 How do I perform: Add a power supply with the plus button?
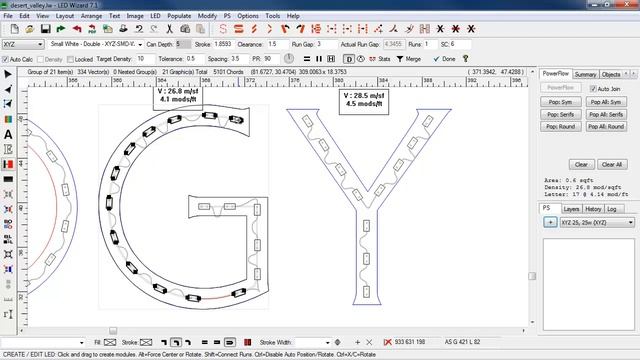(x=550, y=222)
